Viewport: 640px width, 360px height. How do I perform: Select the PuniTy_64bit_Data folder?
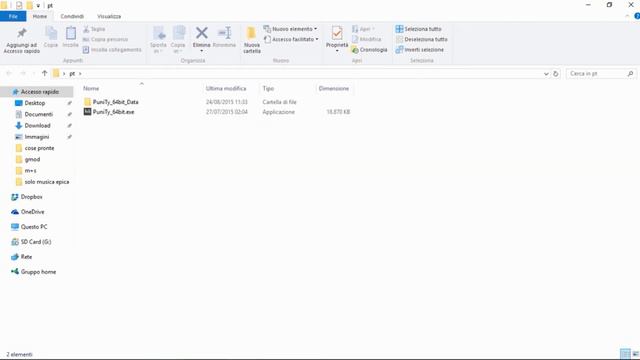pos(116,102)
